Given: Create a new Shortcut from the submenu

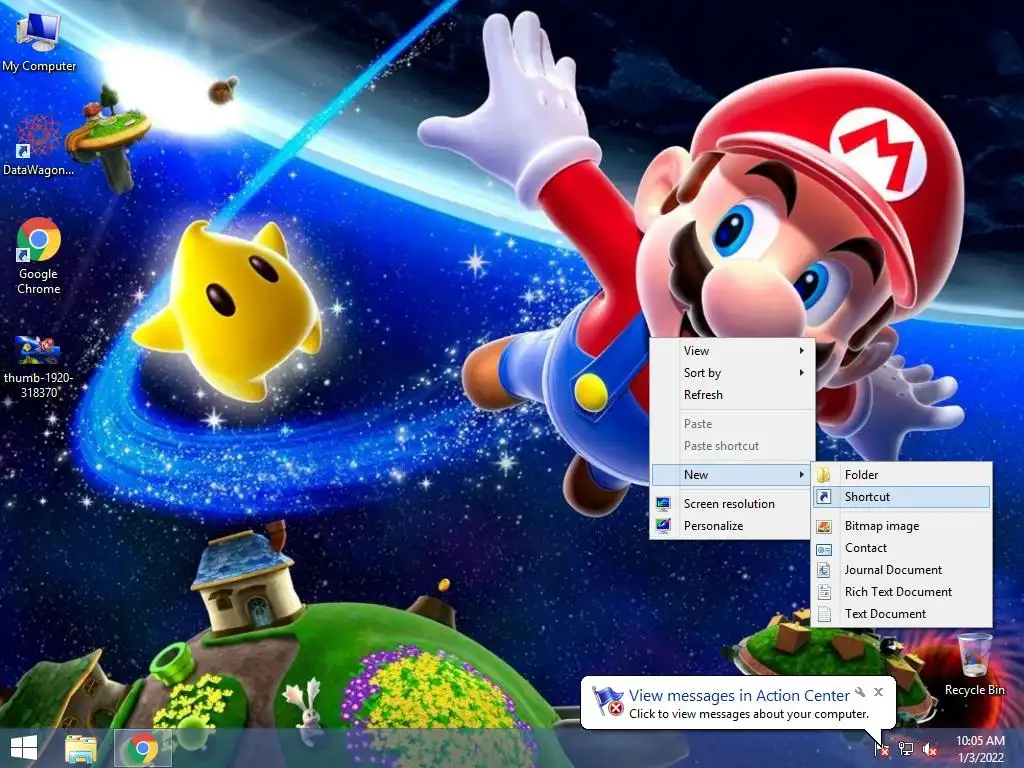Looking at the screenshot, I should [x=901, y=497].
